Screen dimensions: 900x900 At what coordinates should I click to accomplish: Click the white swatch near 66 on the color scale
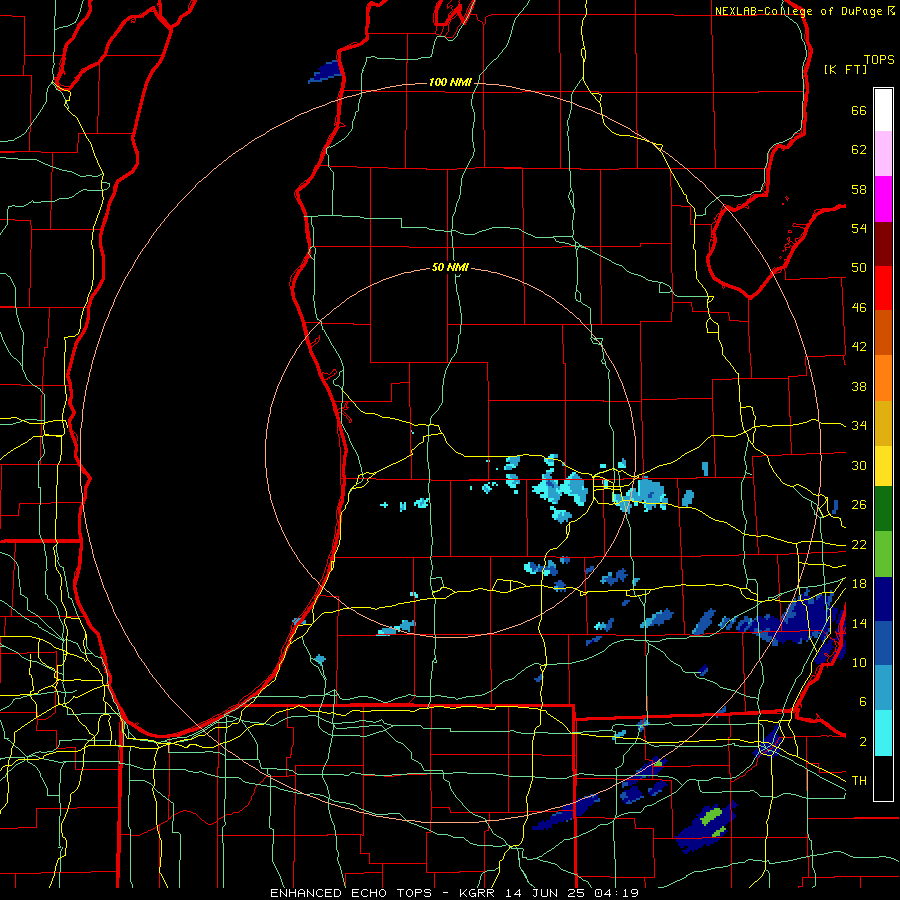(883, 110)
